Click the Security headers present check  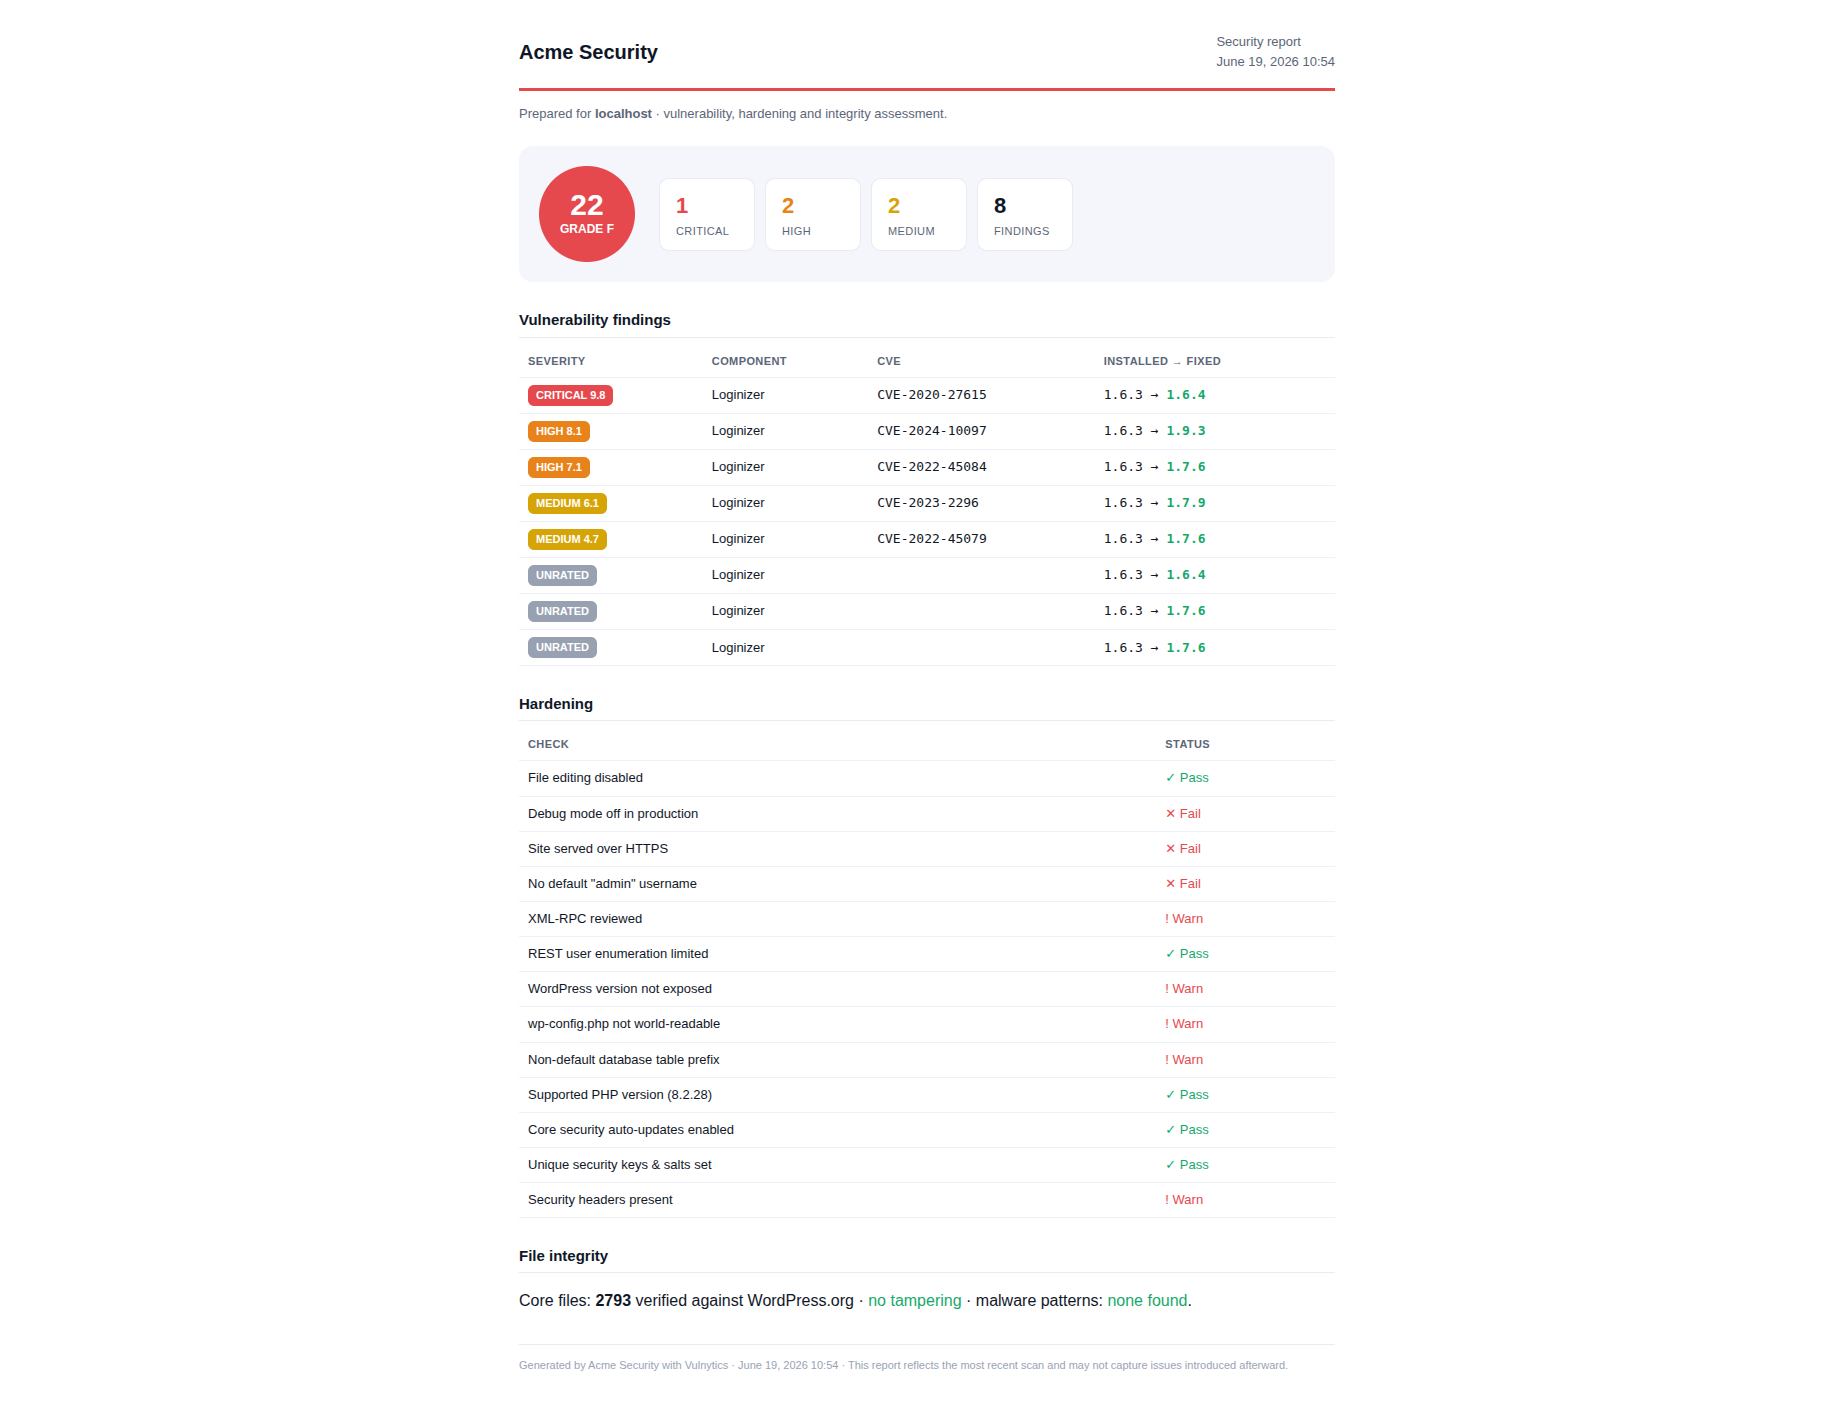(600, 1200)
